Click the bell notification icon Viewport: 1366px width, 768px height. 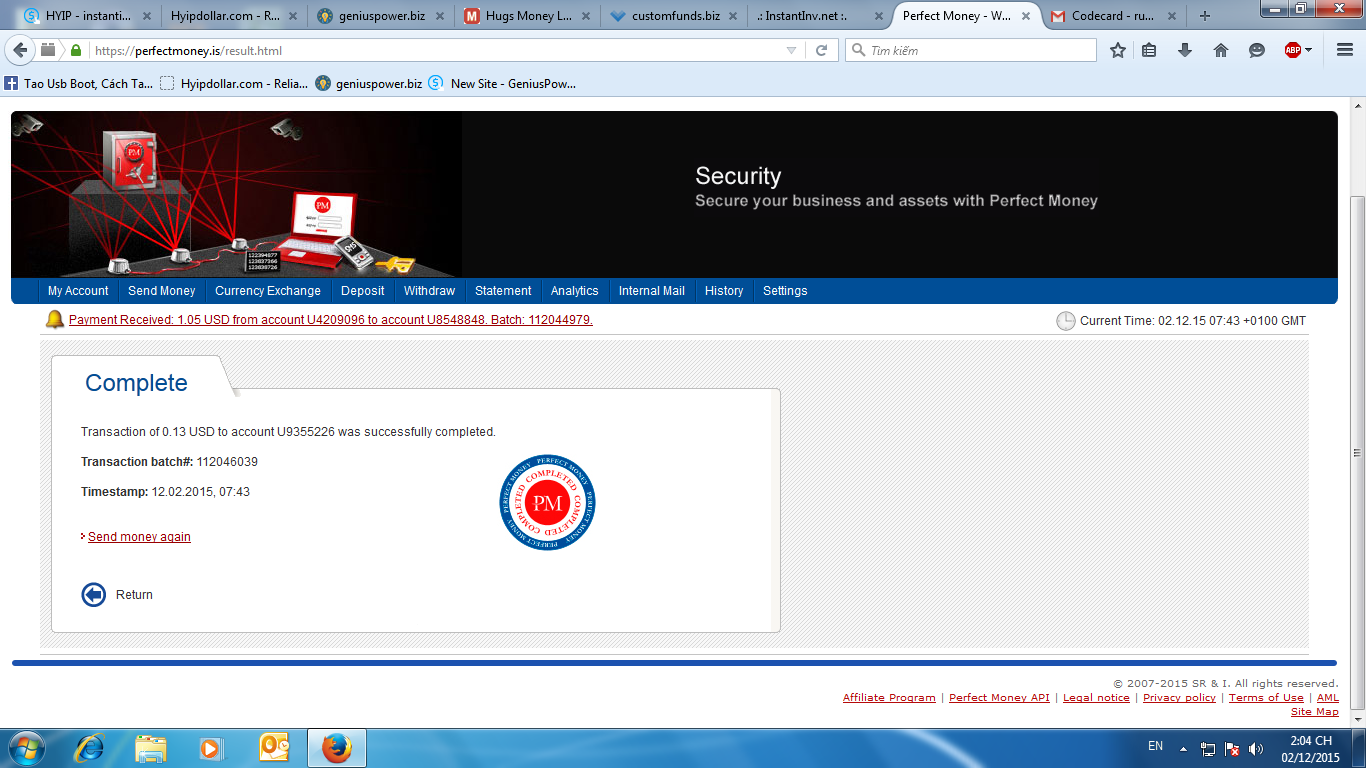[55, 320]
